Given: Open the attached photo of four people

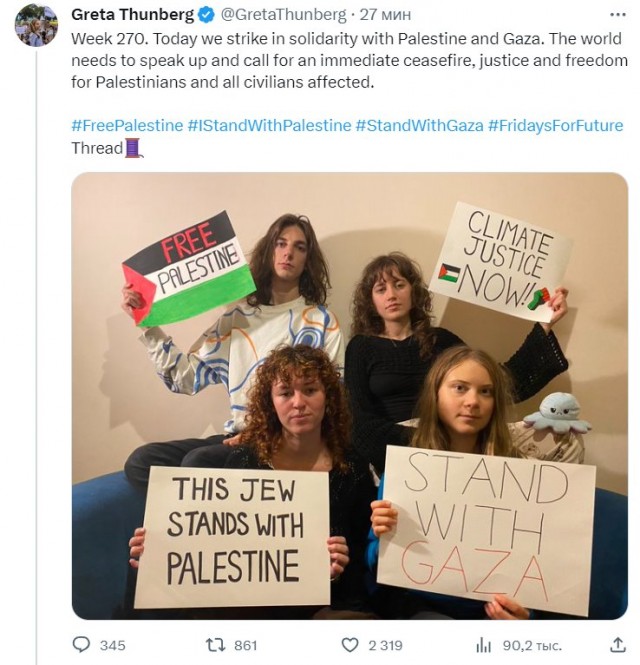Looking at the screenshot, I should [349, 396].
